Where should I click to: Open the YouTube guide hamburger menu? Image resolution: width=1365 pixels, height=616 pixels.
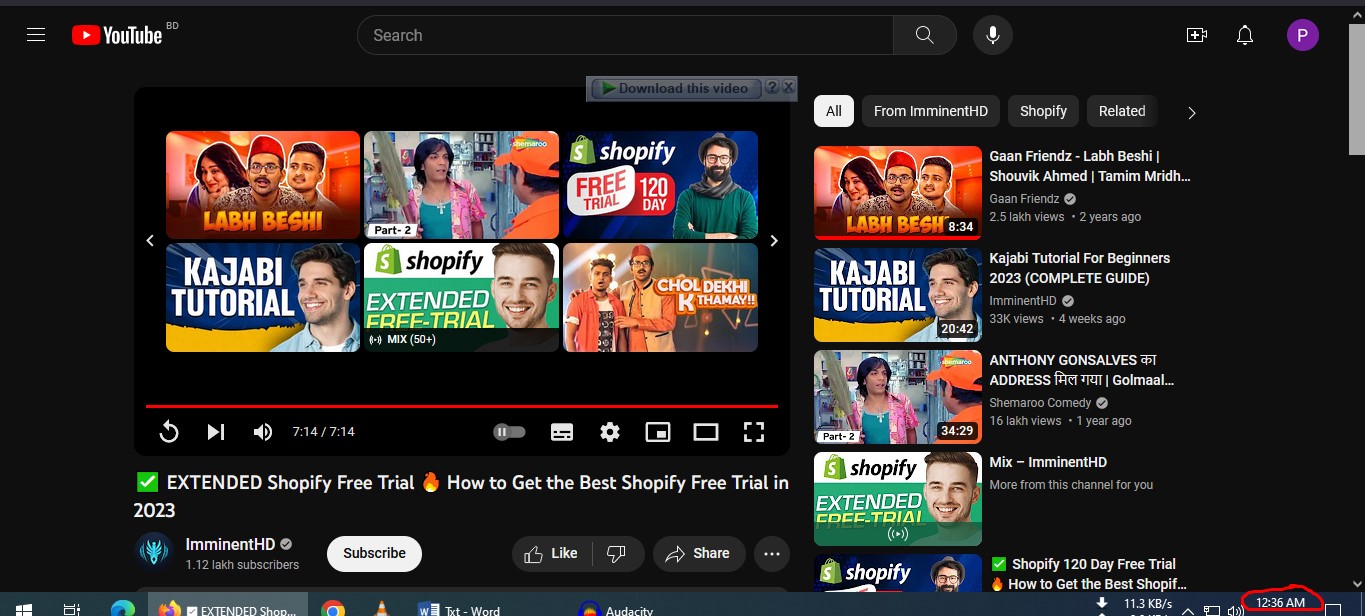(x=36, y=35)
